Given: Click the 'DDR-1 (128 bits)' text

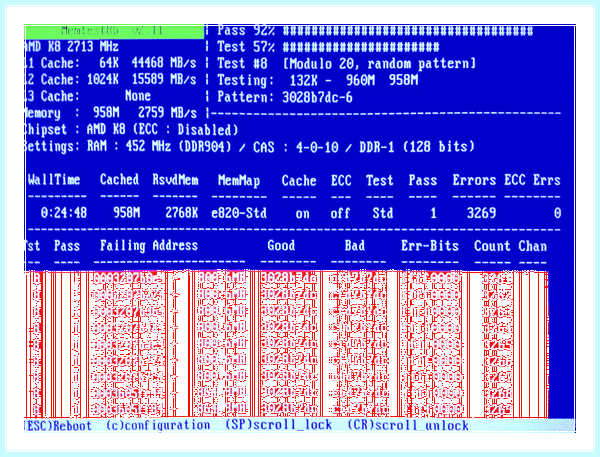Looking at the screenshot, I should coord(417,147).
